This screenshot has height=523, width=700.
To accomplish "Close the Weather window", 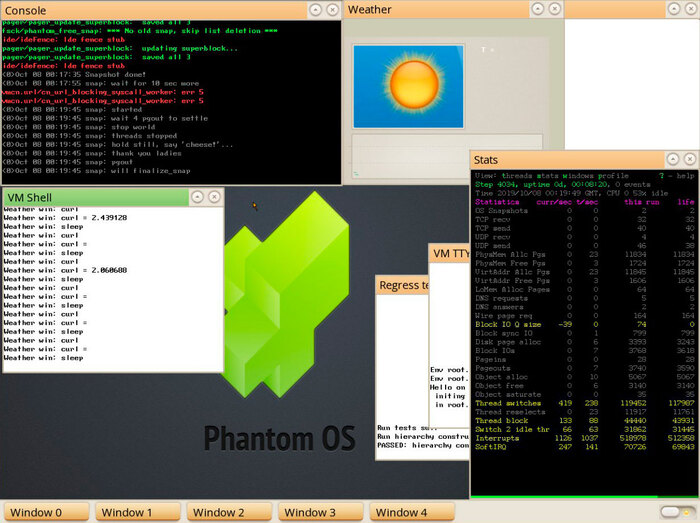I will point(557,9).
